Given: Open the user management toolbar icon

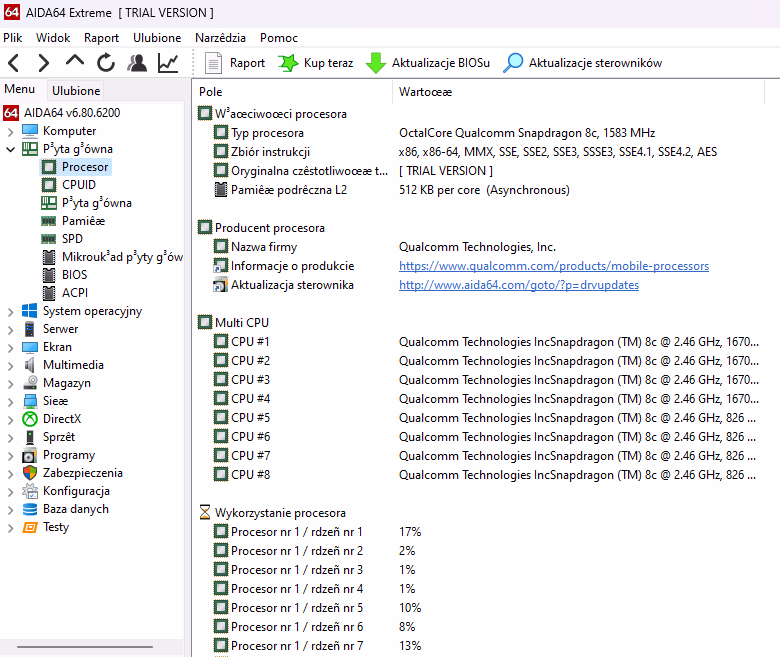Looking at the screenshot, I should click(137, 63).
